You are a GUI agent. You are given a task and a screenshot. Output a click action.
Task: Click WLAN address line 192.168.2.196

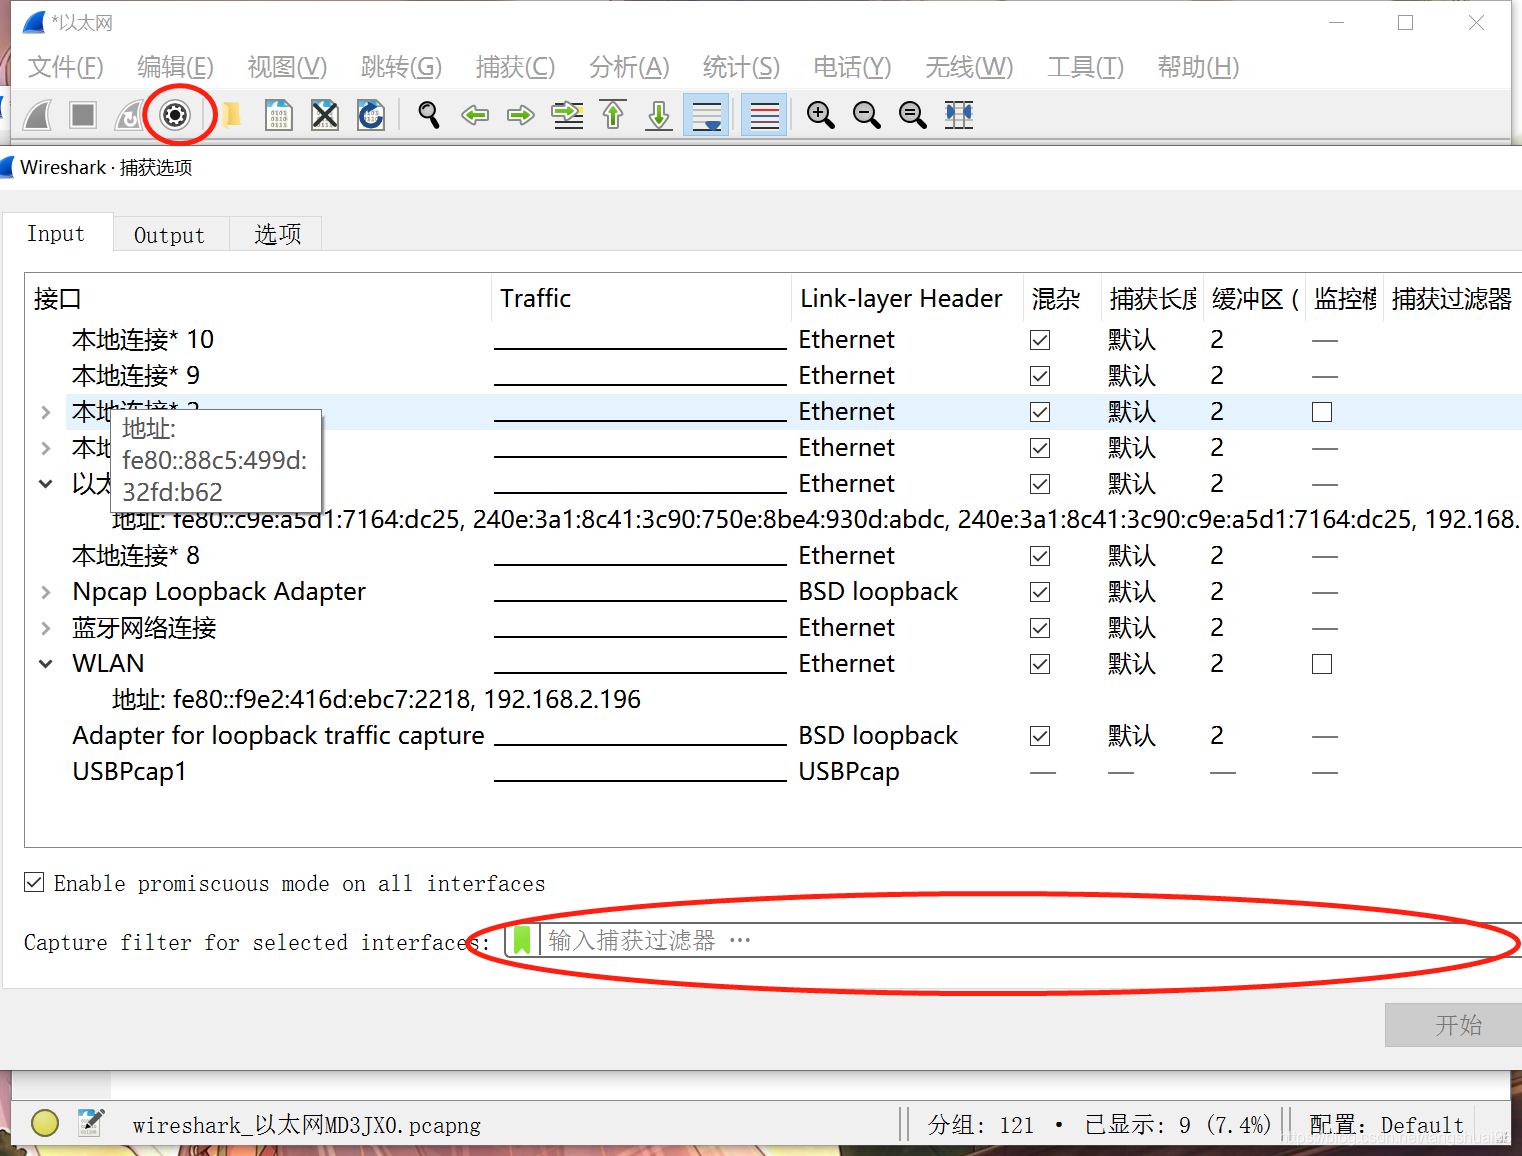coord(376,700)
